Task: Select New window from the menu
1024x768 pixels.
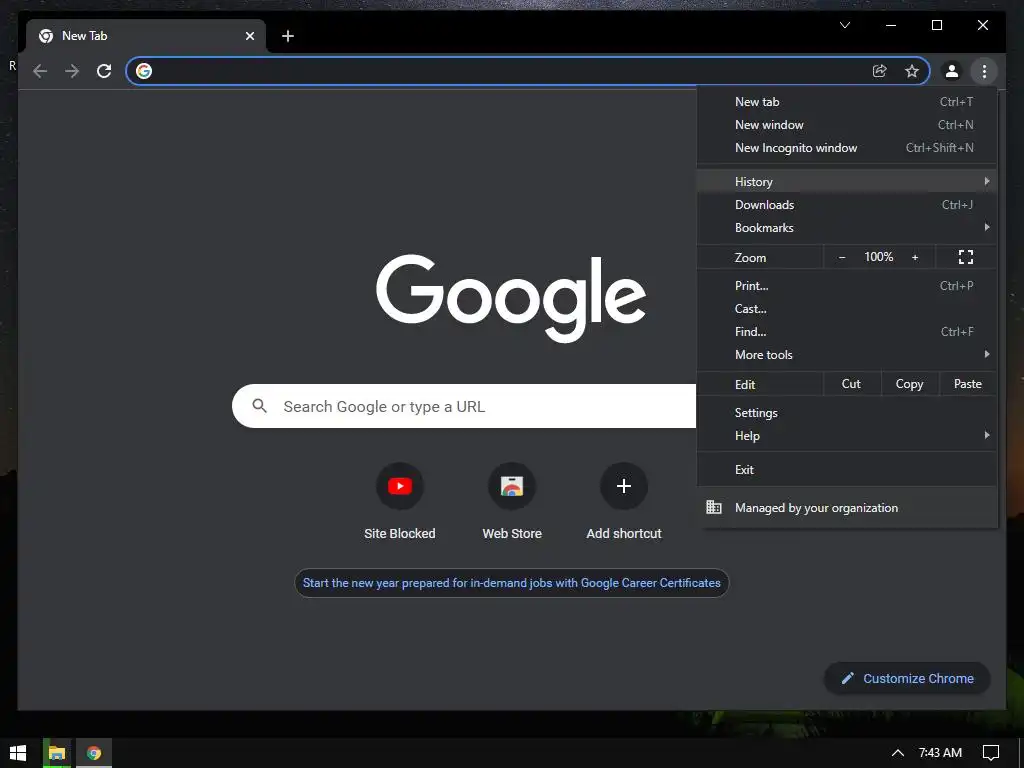Action: coord(847,125)
